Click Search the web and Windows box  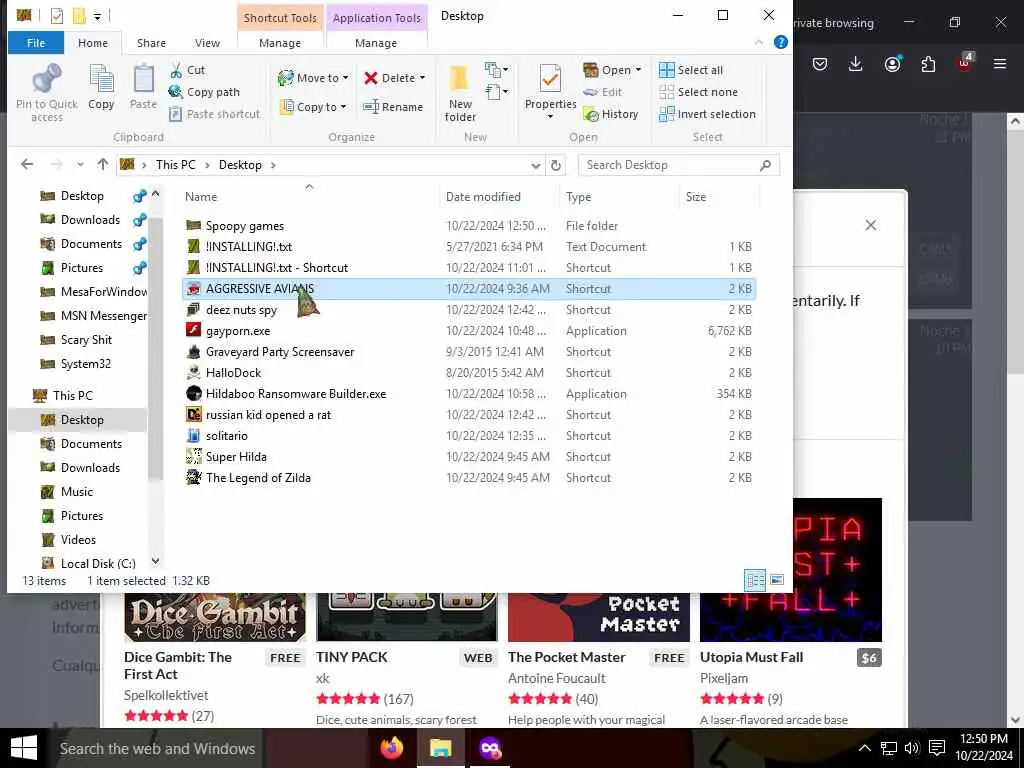[x=157, y=748]
